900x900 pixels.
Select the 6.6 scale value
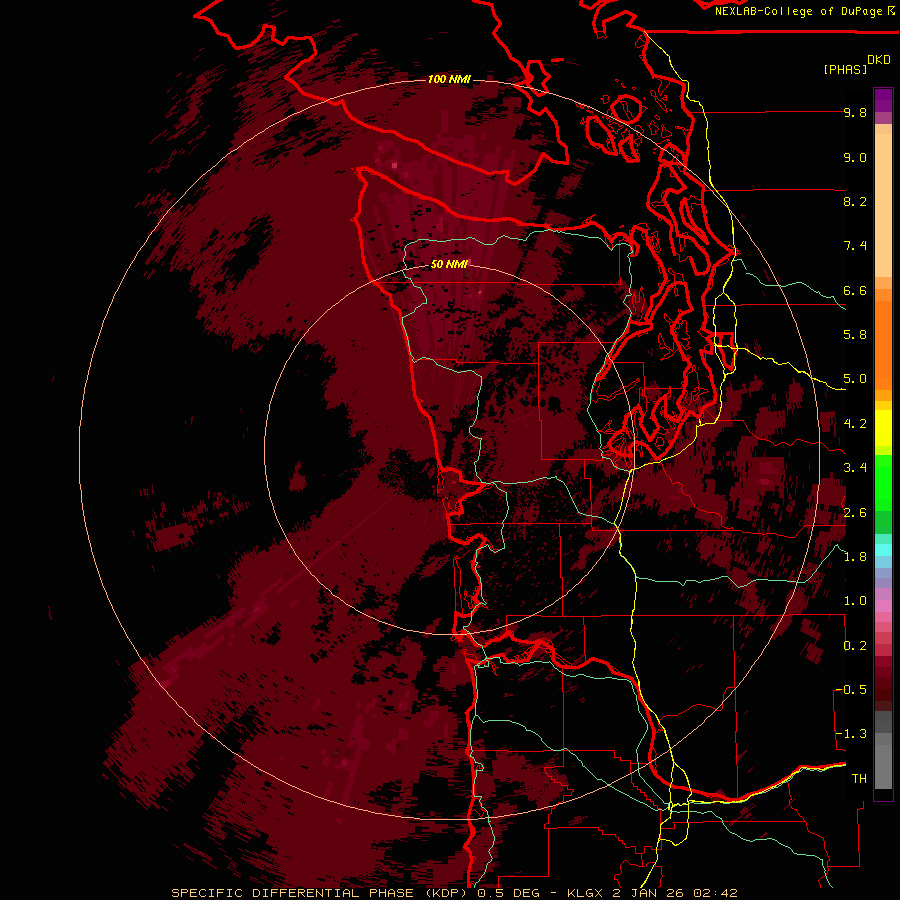(x=855, y=290)
